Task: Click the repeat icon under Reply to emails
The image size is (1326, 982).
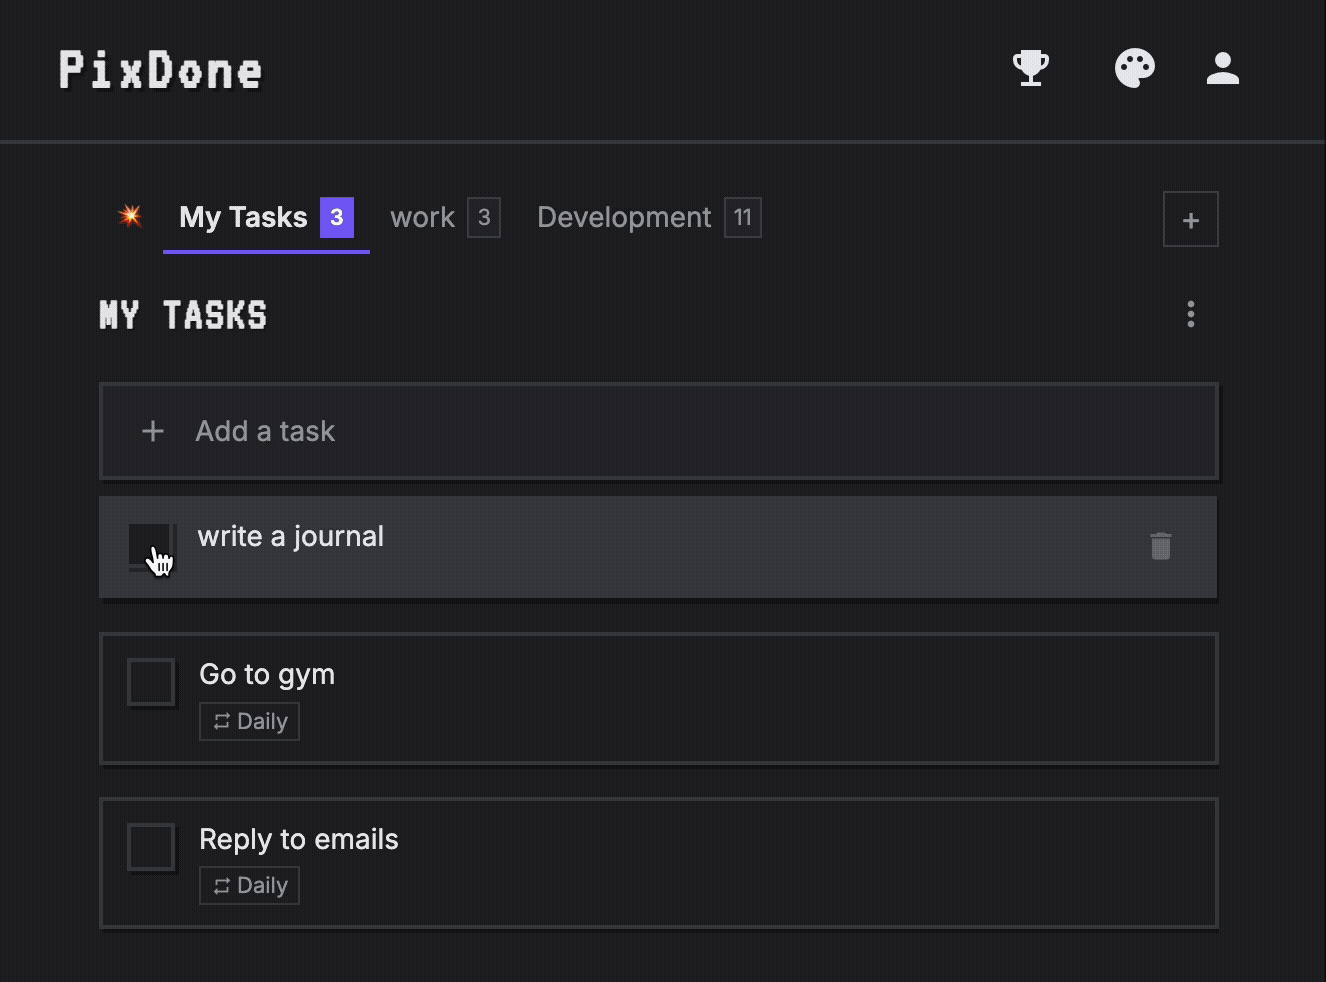Action: (222, 885)
